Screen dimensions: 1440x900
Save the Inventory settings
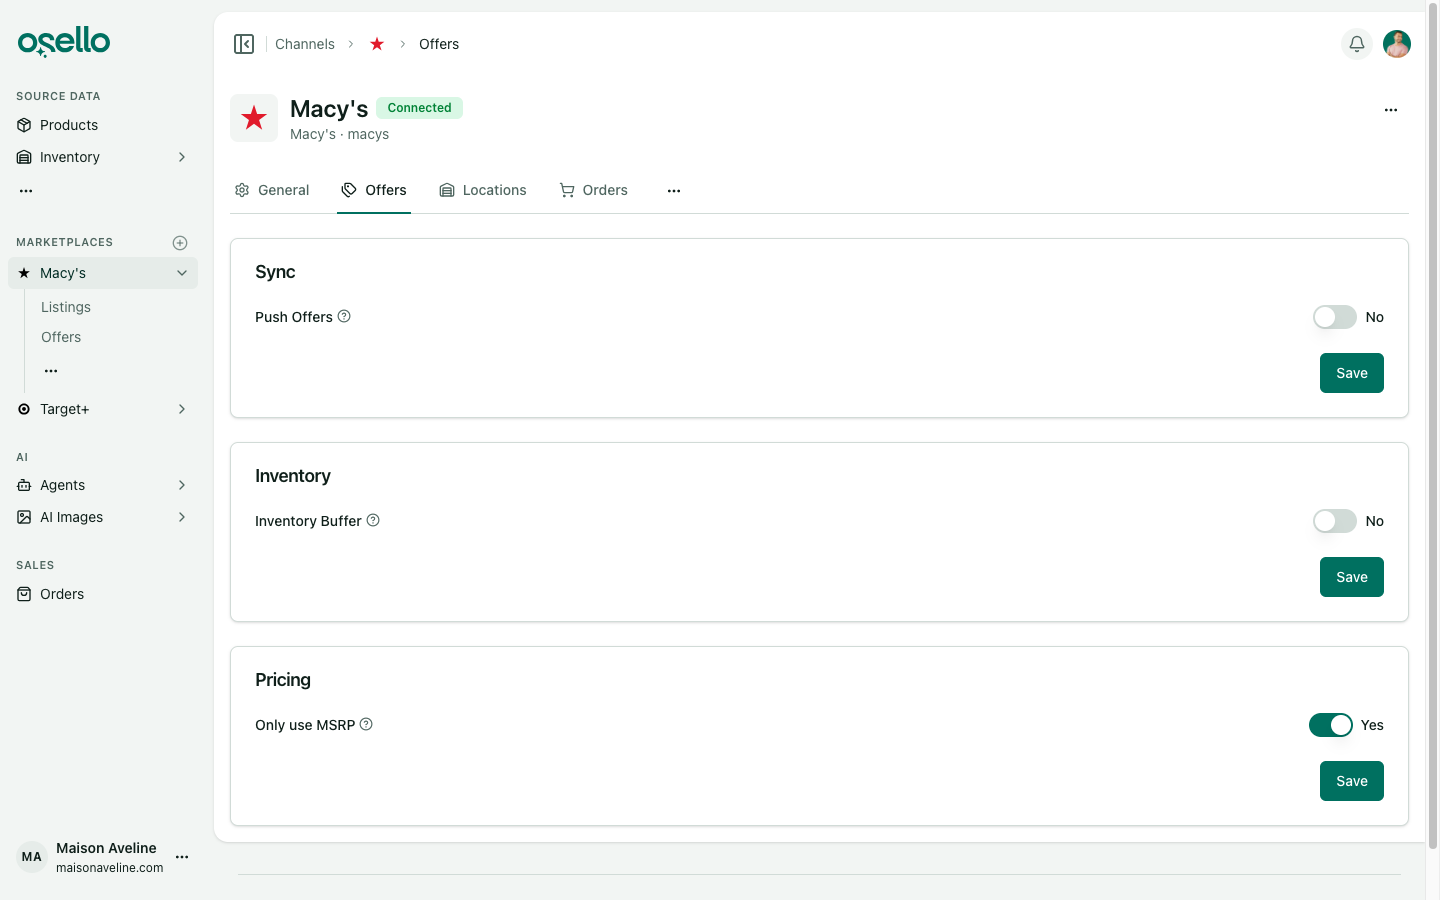[1352, 577]
